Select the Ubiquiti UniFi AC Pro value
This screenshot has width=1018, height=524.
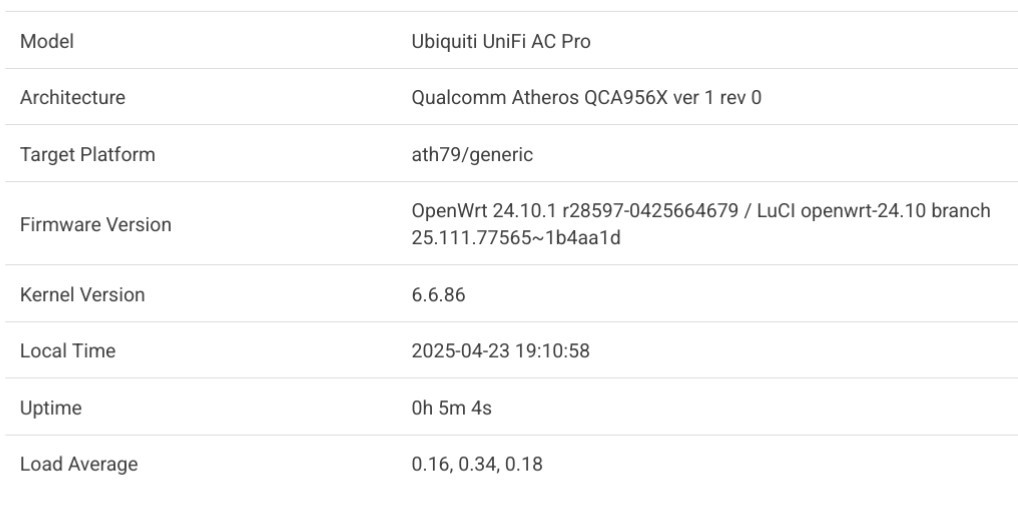tap(501, 42)
